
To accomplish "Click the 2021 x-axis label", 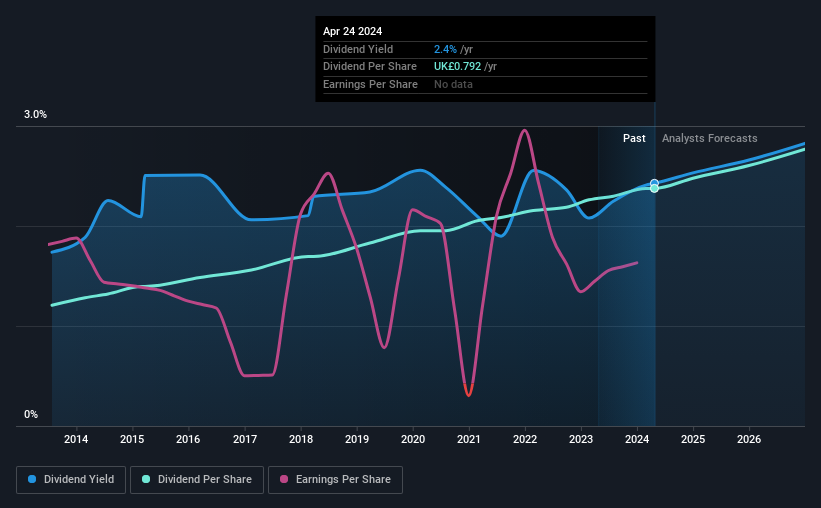I will point(469,439).
